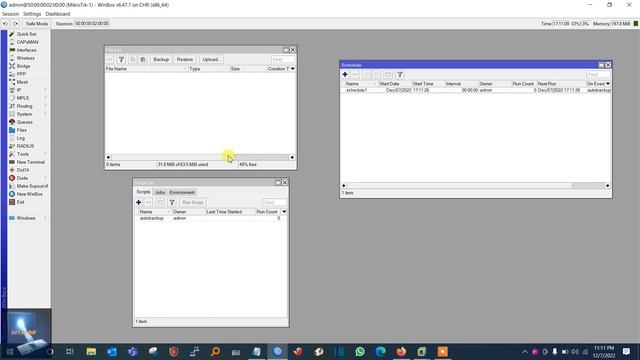
Task: Open Files in the sidebar
Action: 22,130
